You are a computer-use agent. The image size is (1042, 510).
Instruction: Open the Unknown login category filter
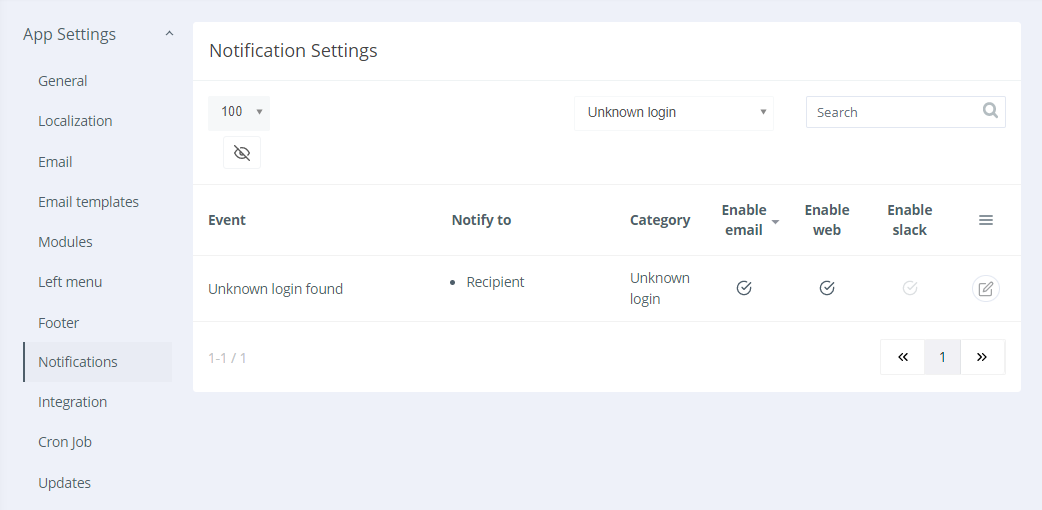point(674,112)
